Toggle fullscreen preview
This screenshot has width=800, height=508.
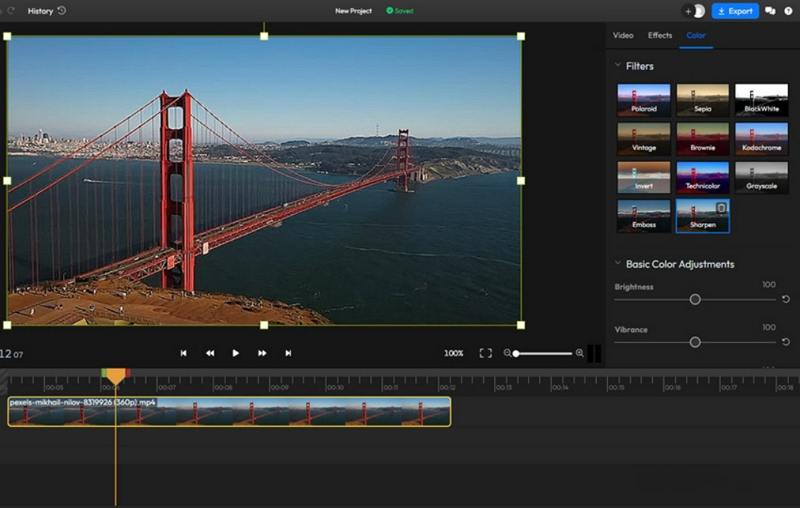tap(485, 353)
